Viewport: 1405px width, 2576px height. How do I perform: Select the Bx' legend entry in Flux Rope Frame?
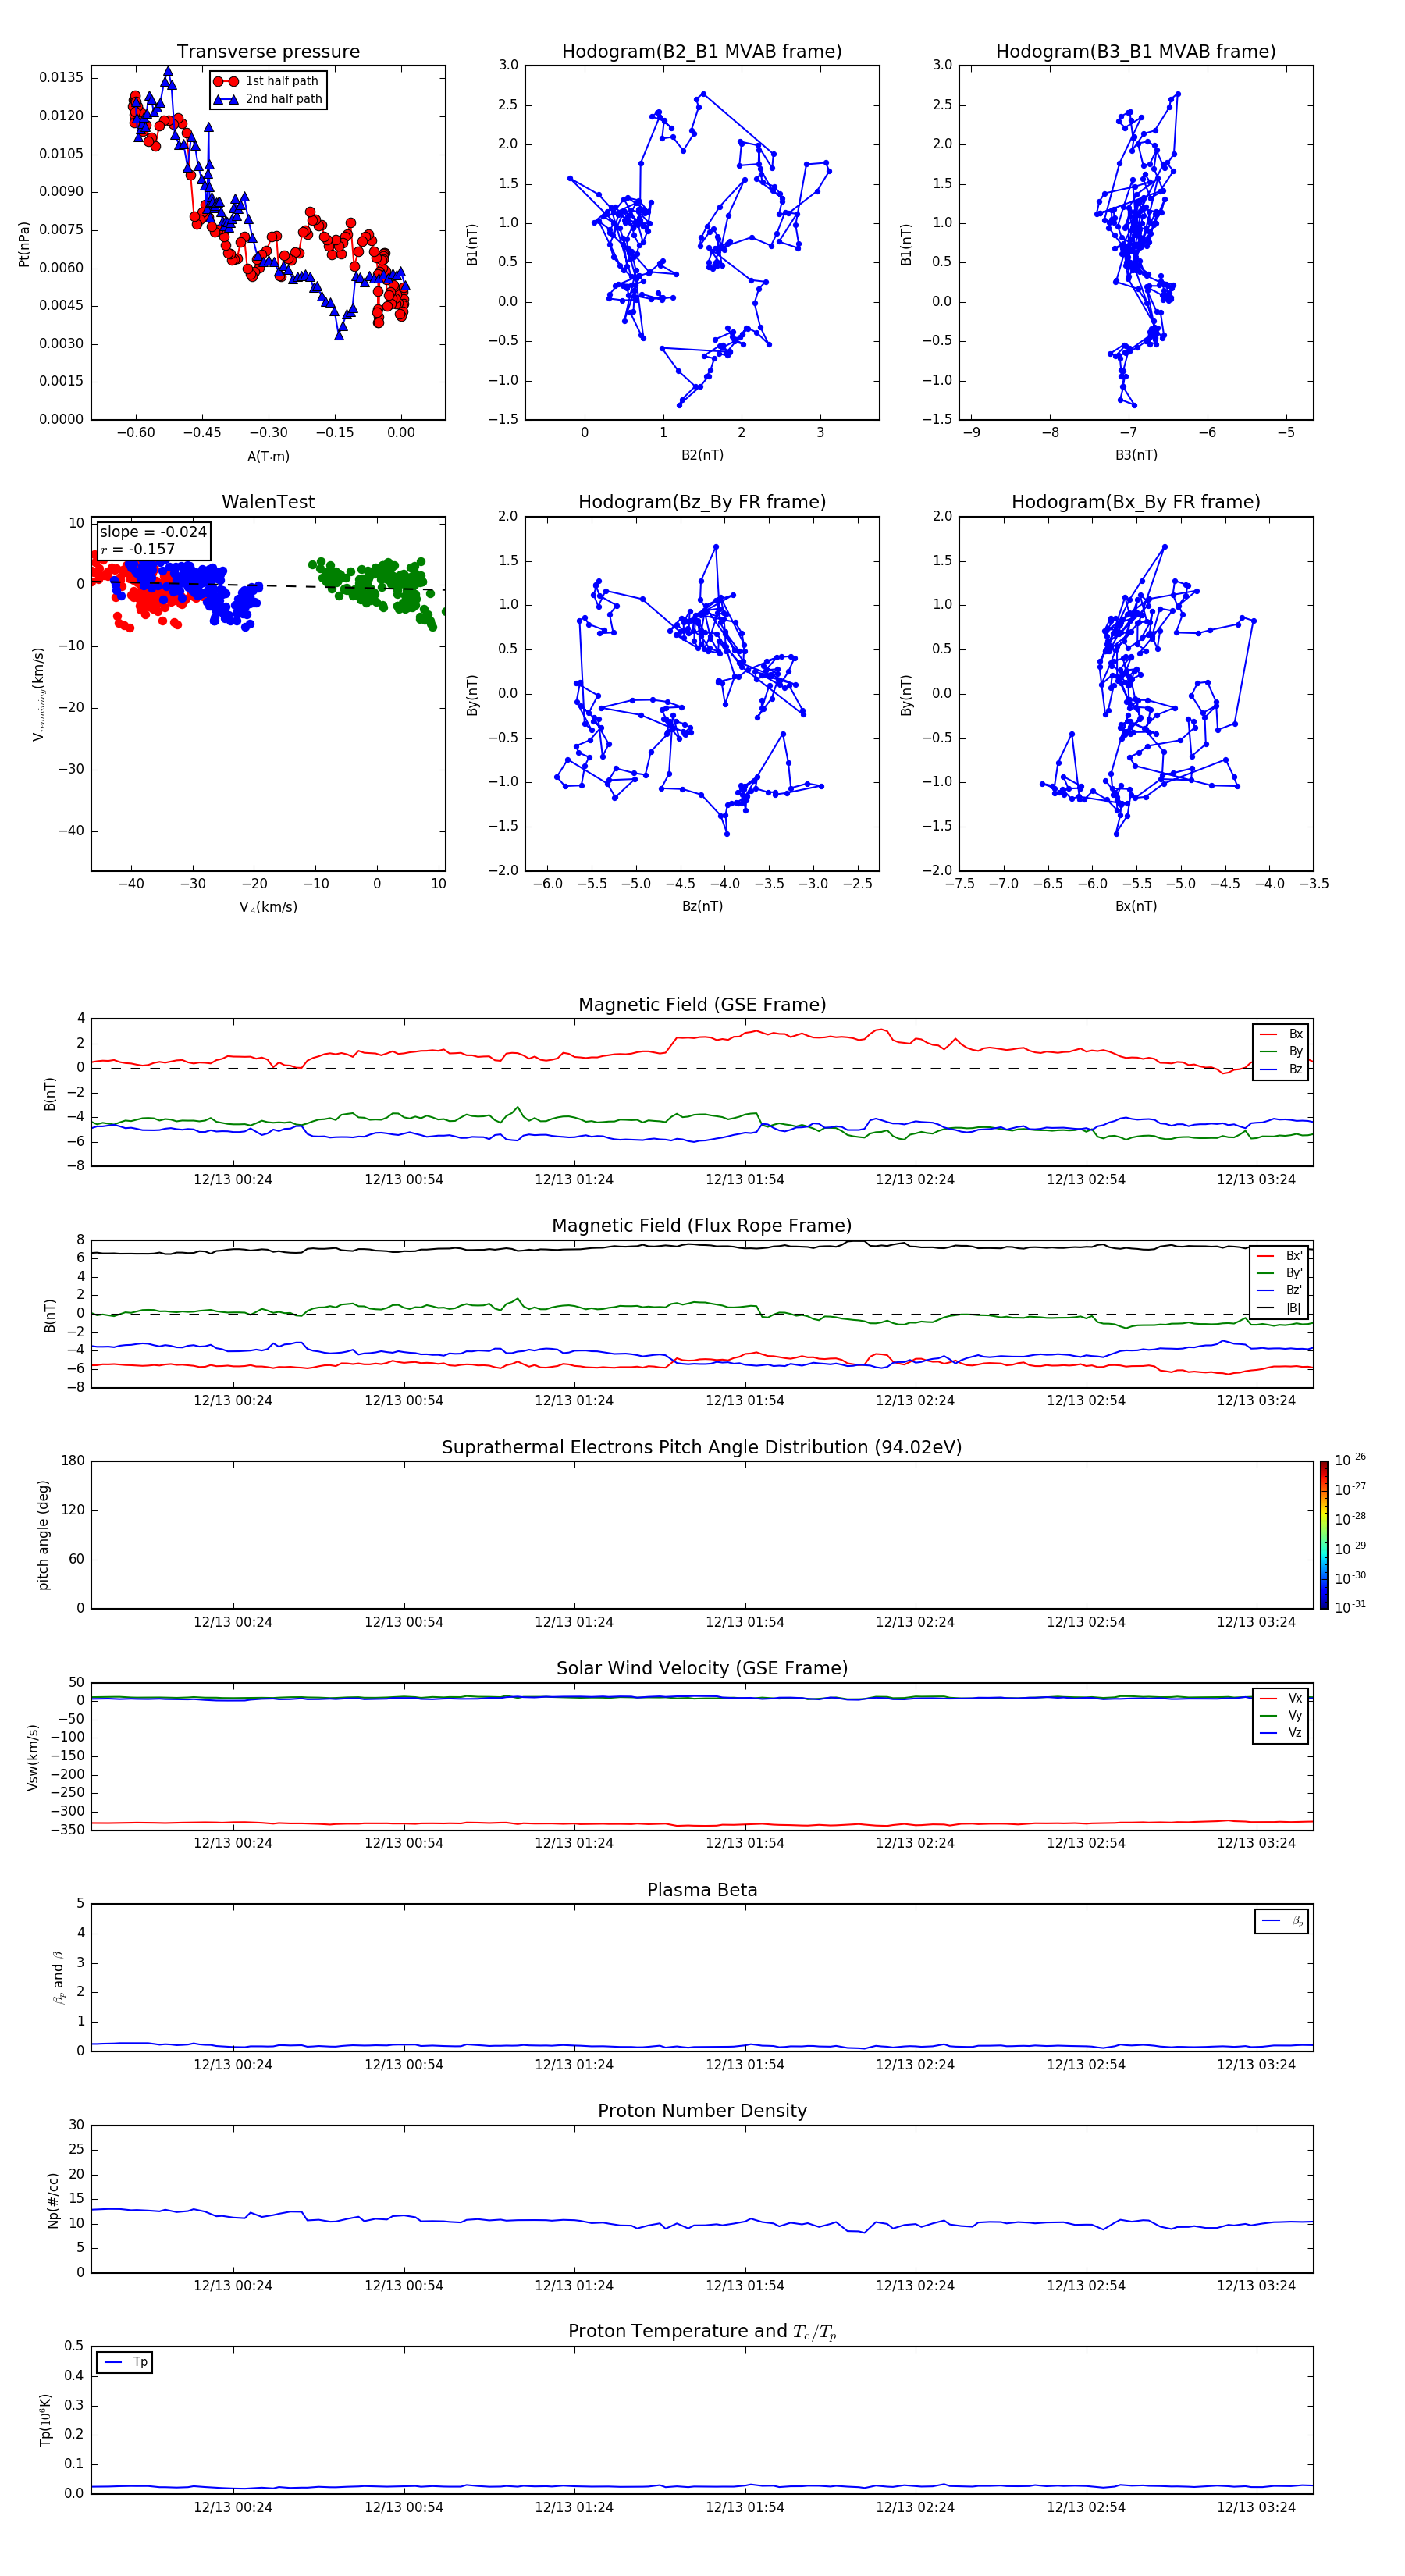[1280, 1256]
